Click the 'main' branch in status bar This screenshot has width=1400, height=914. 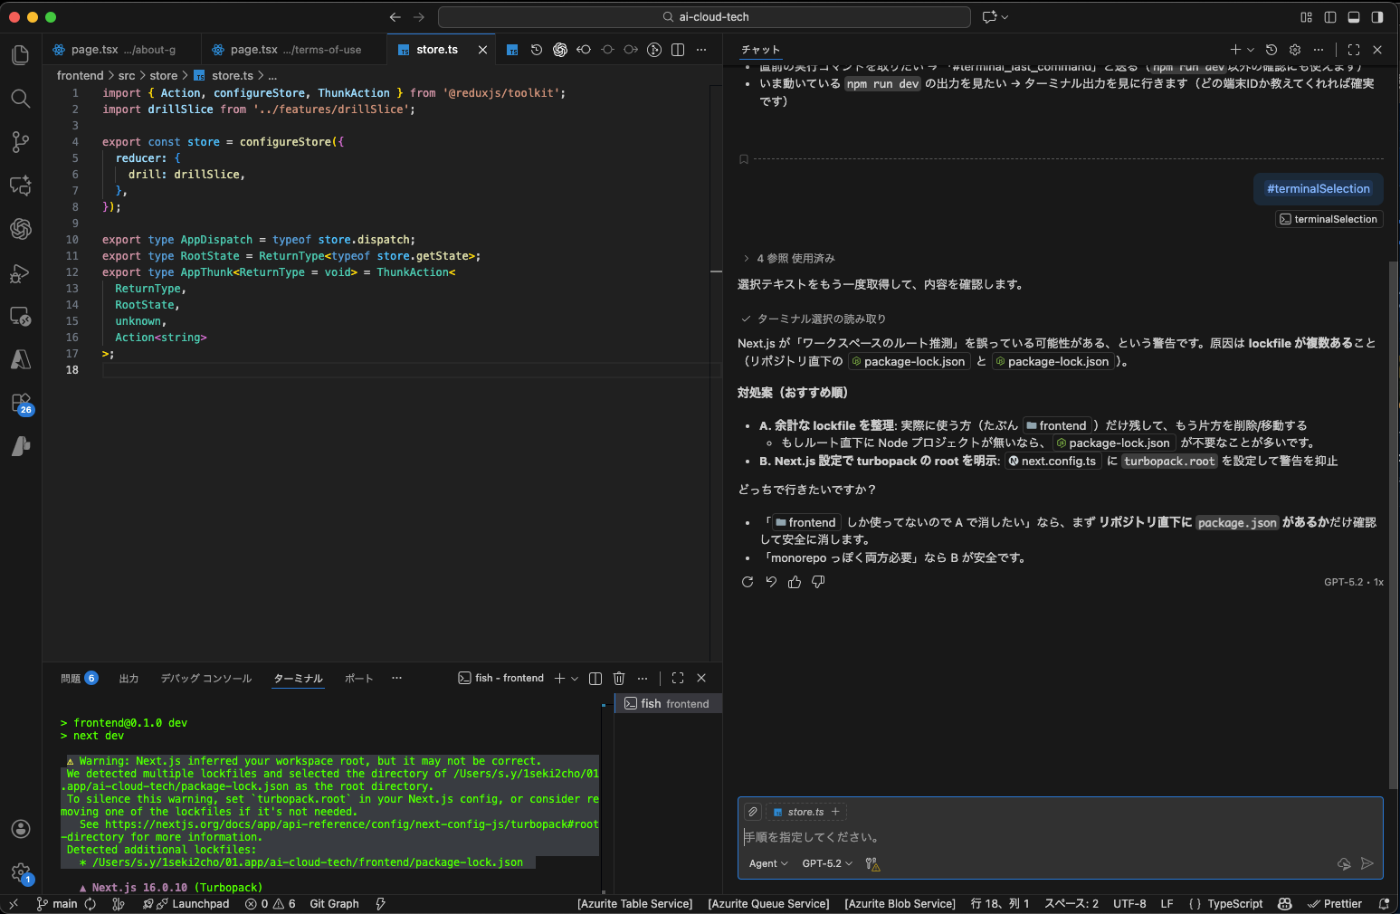click(57, 904)
